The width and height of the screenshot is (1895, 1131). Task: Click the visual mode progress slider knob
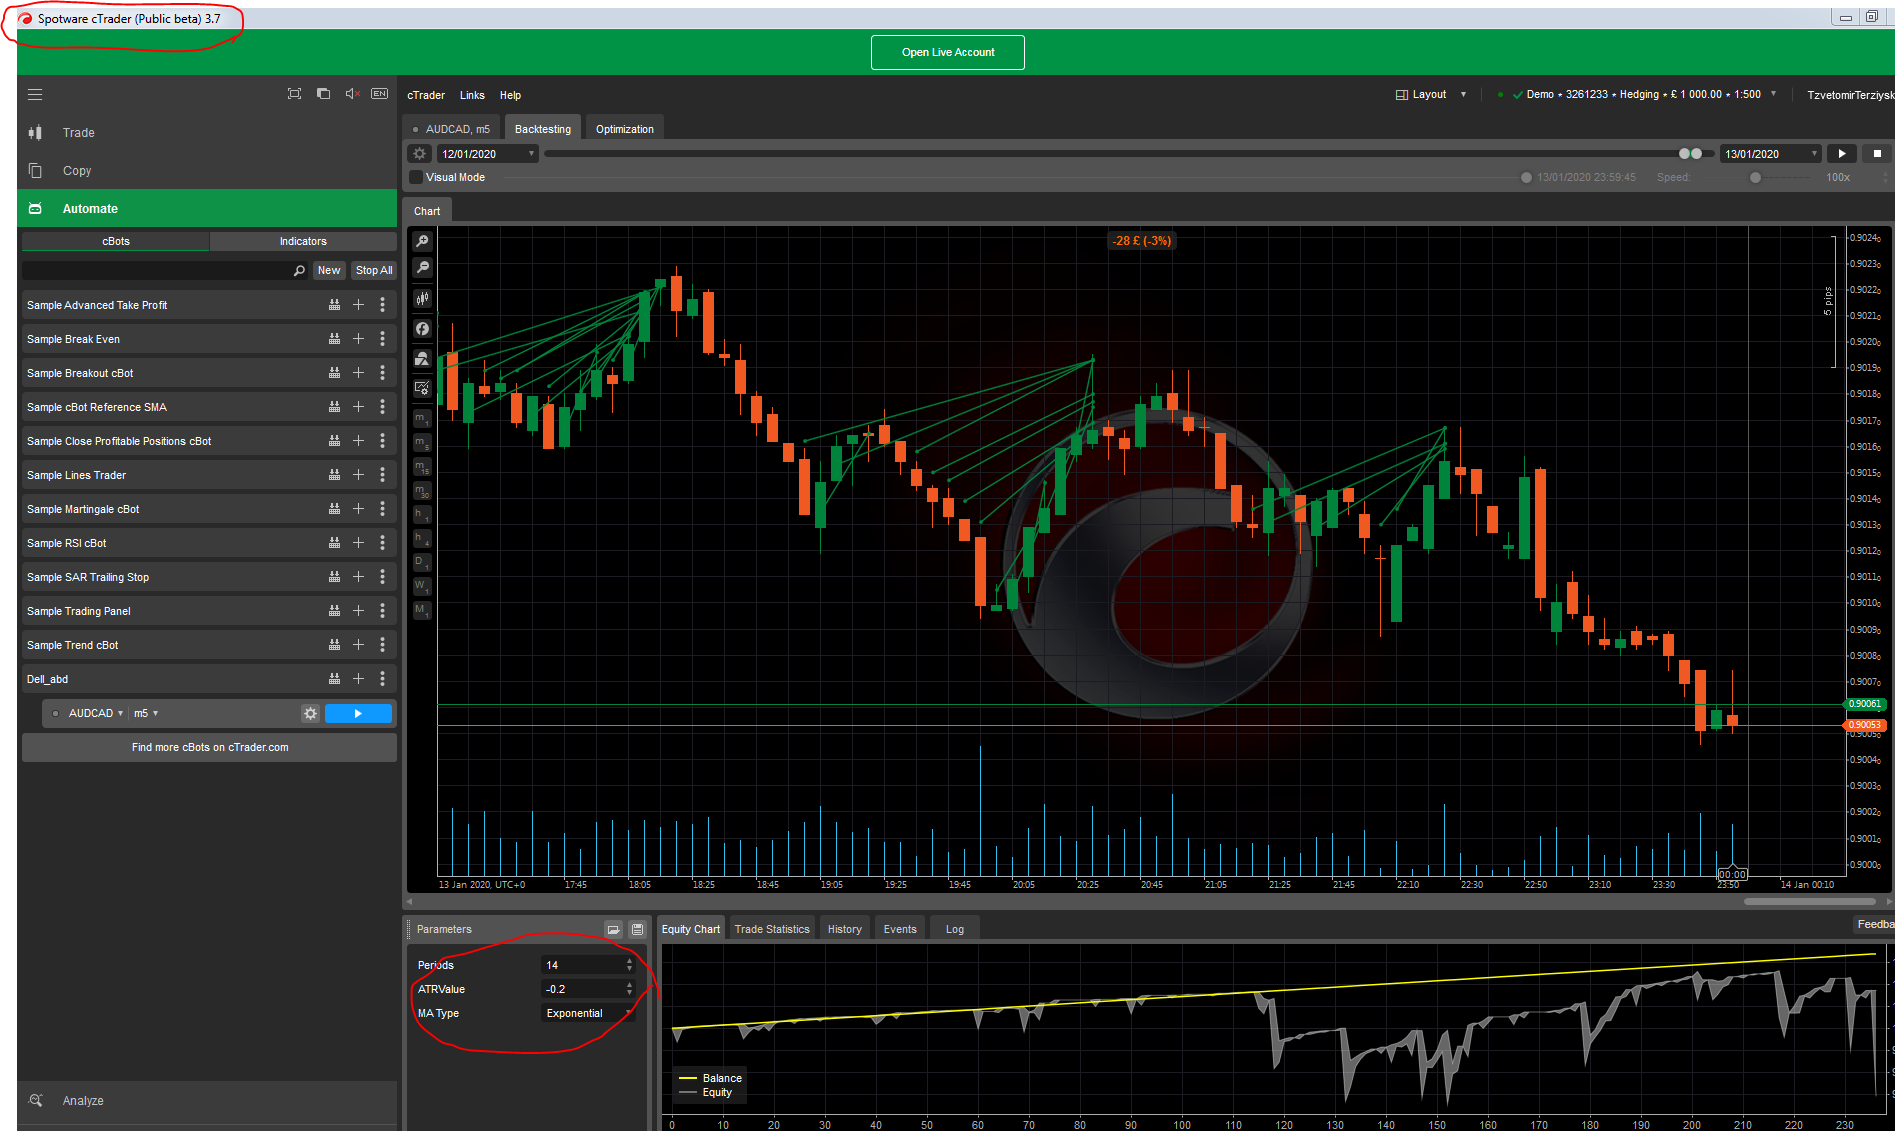[x=1526, y=177]
